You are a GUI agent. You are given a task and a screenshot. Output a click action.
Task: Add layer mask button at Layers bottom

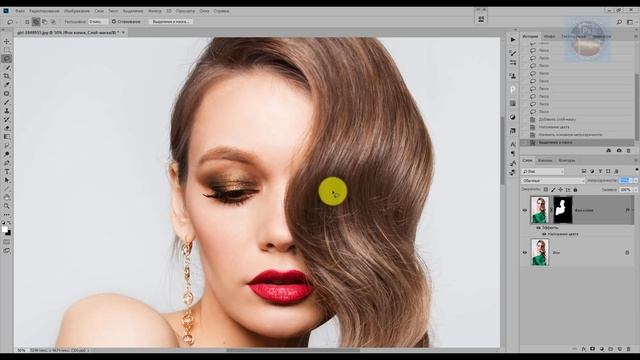(x=592, y=349)
